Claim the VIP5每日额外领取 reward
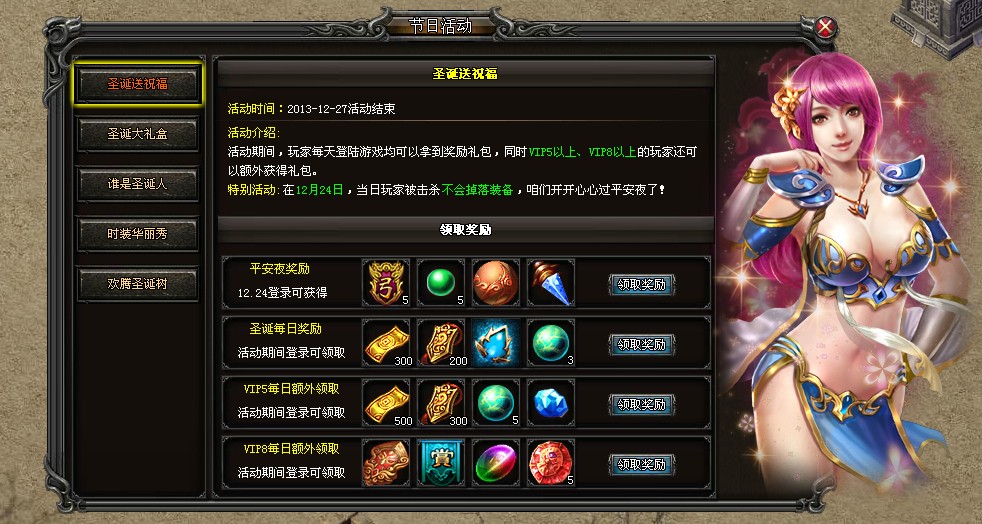The image size is (982, 524). click(641, 404)
